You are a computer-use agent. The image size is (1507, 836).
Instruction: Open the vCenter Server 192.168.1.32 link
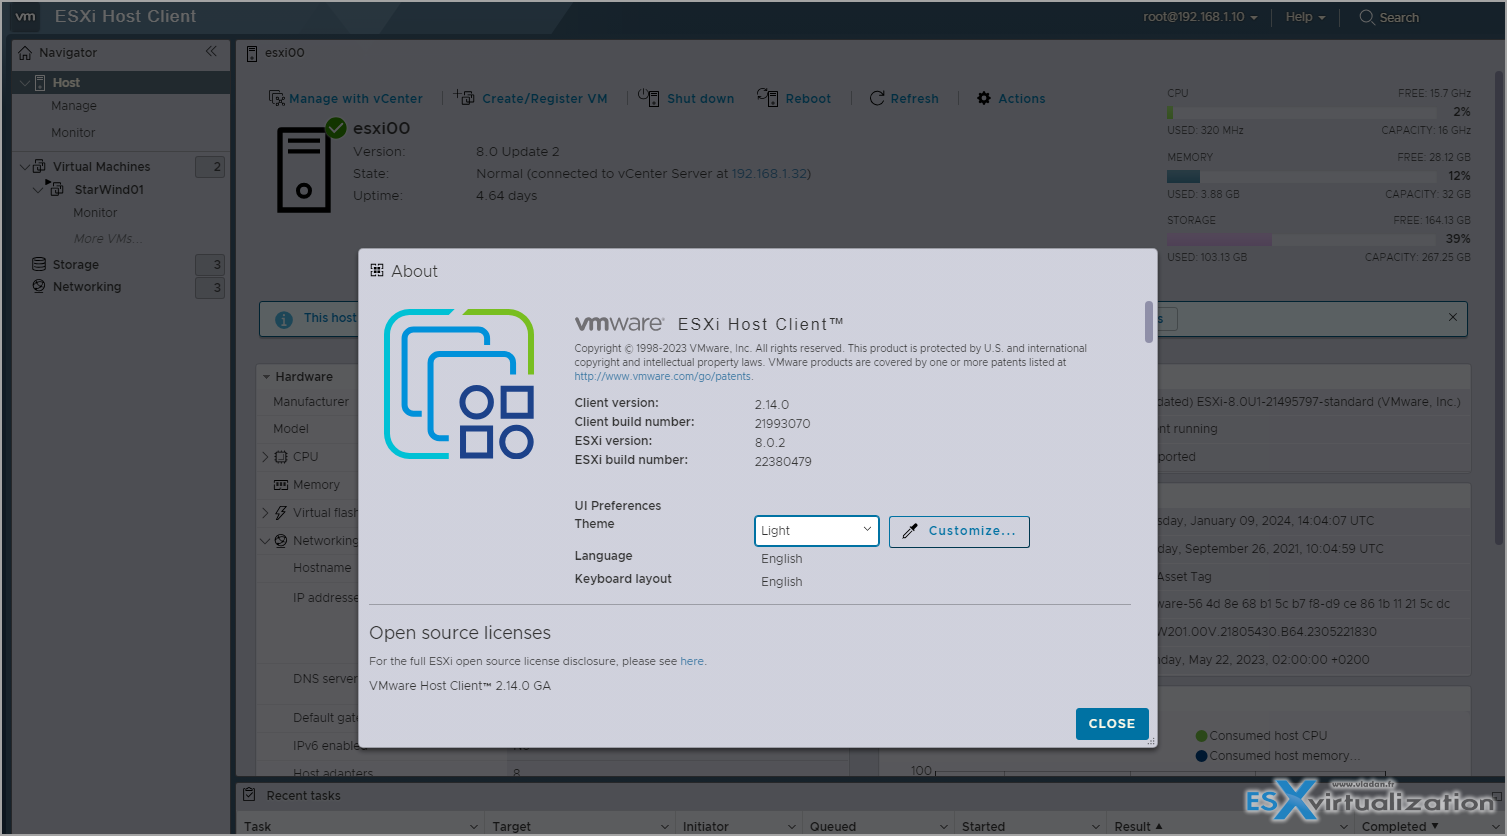coord(769,174)
